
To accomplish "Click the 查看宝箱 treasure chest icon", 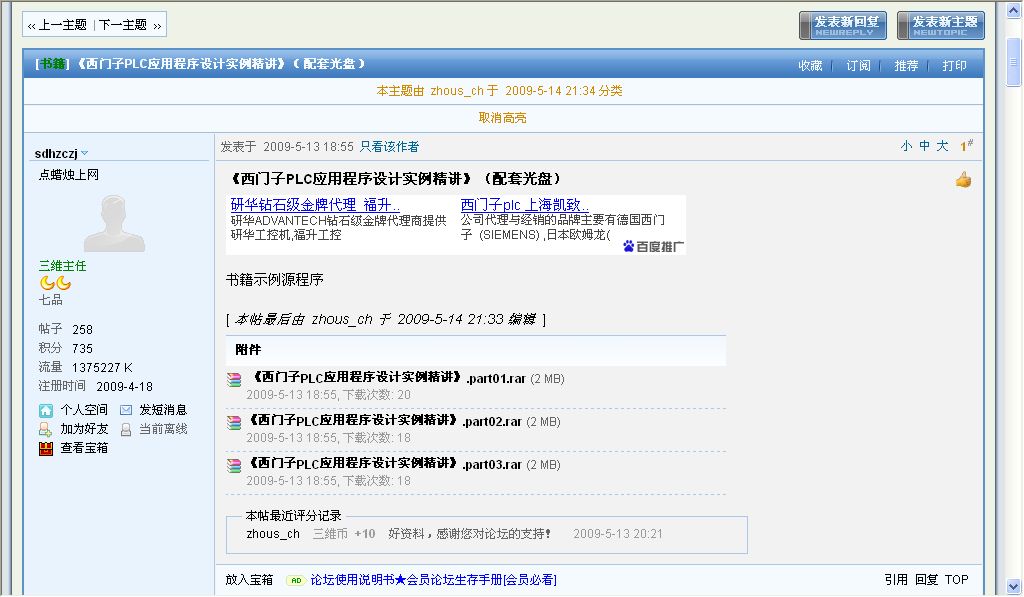I will pyautogui.click(x=46, y=449).
